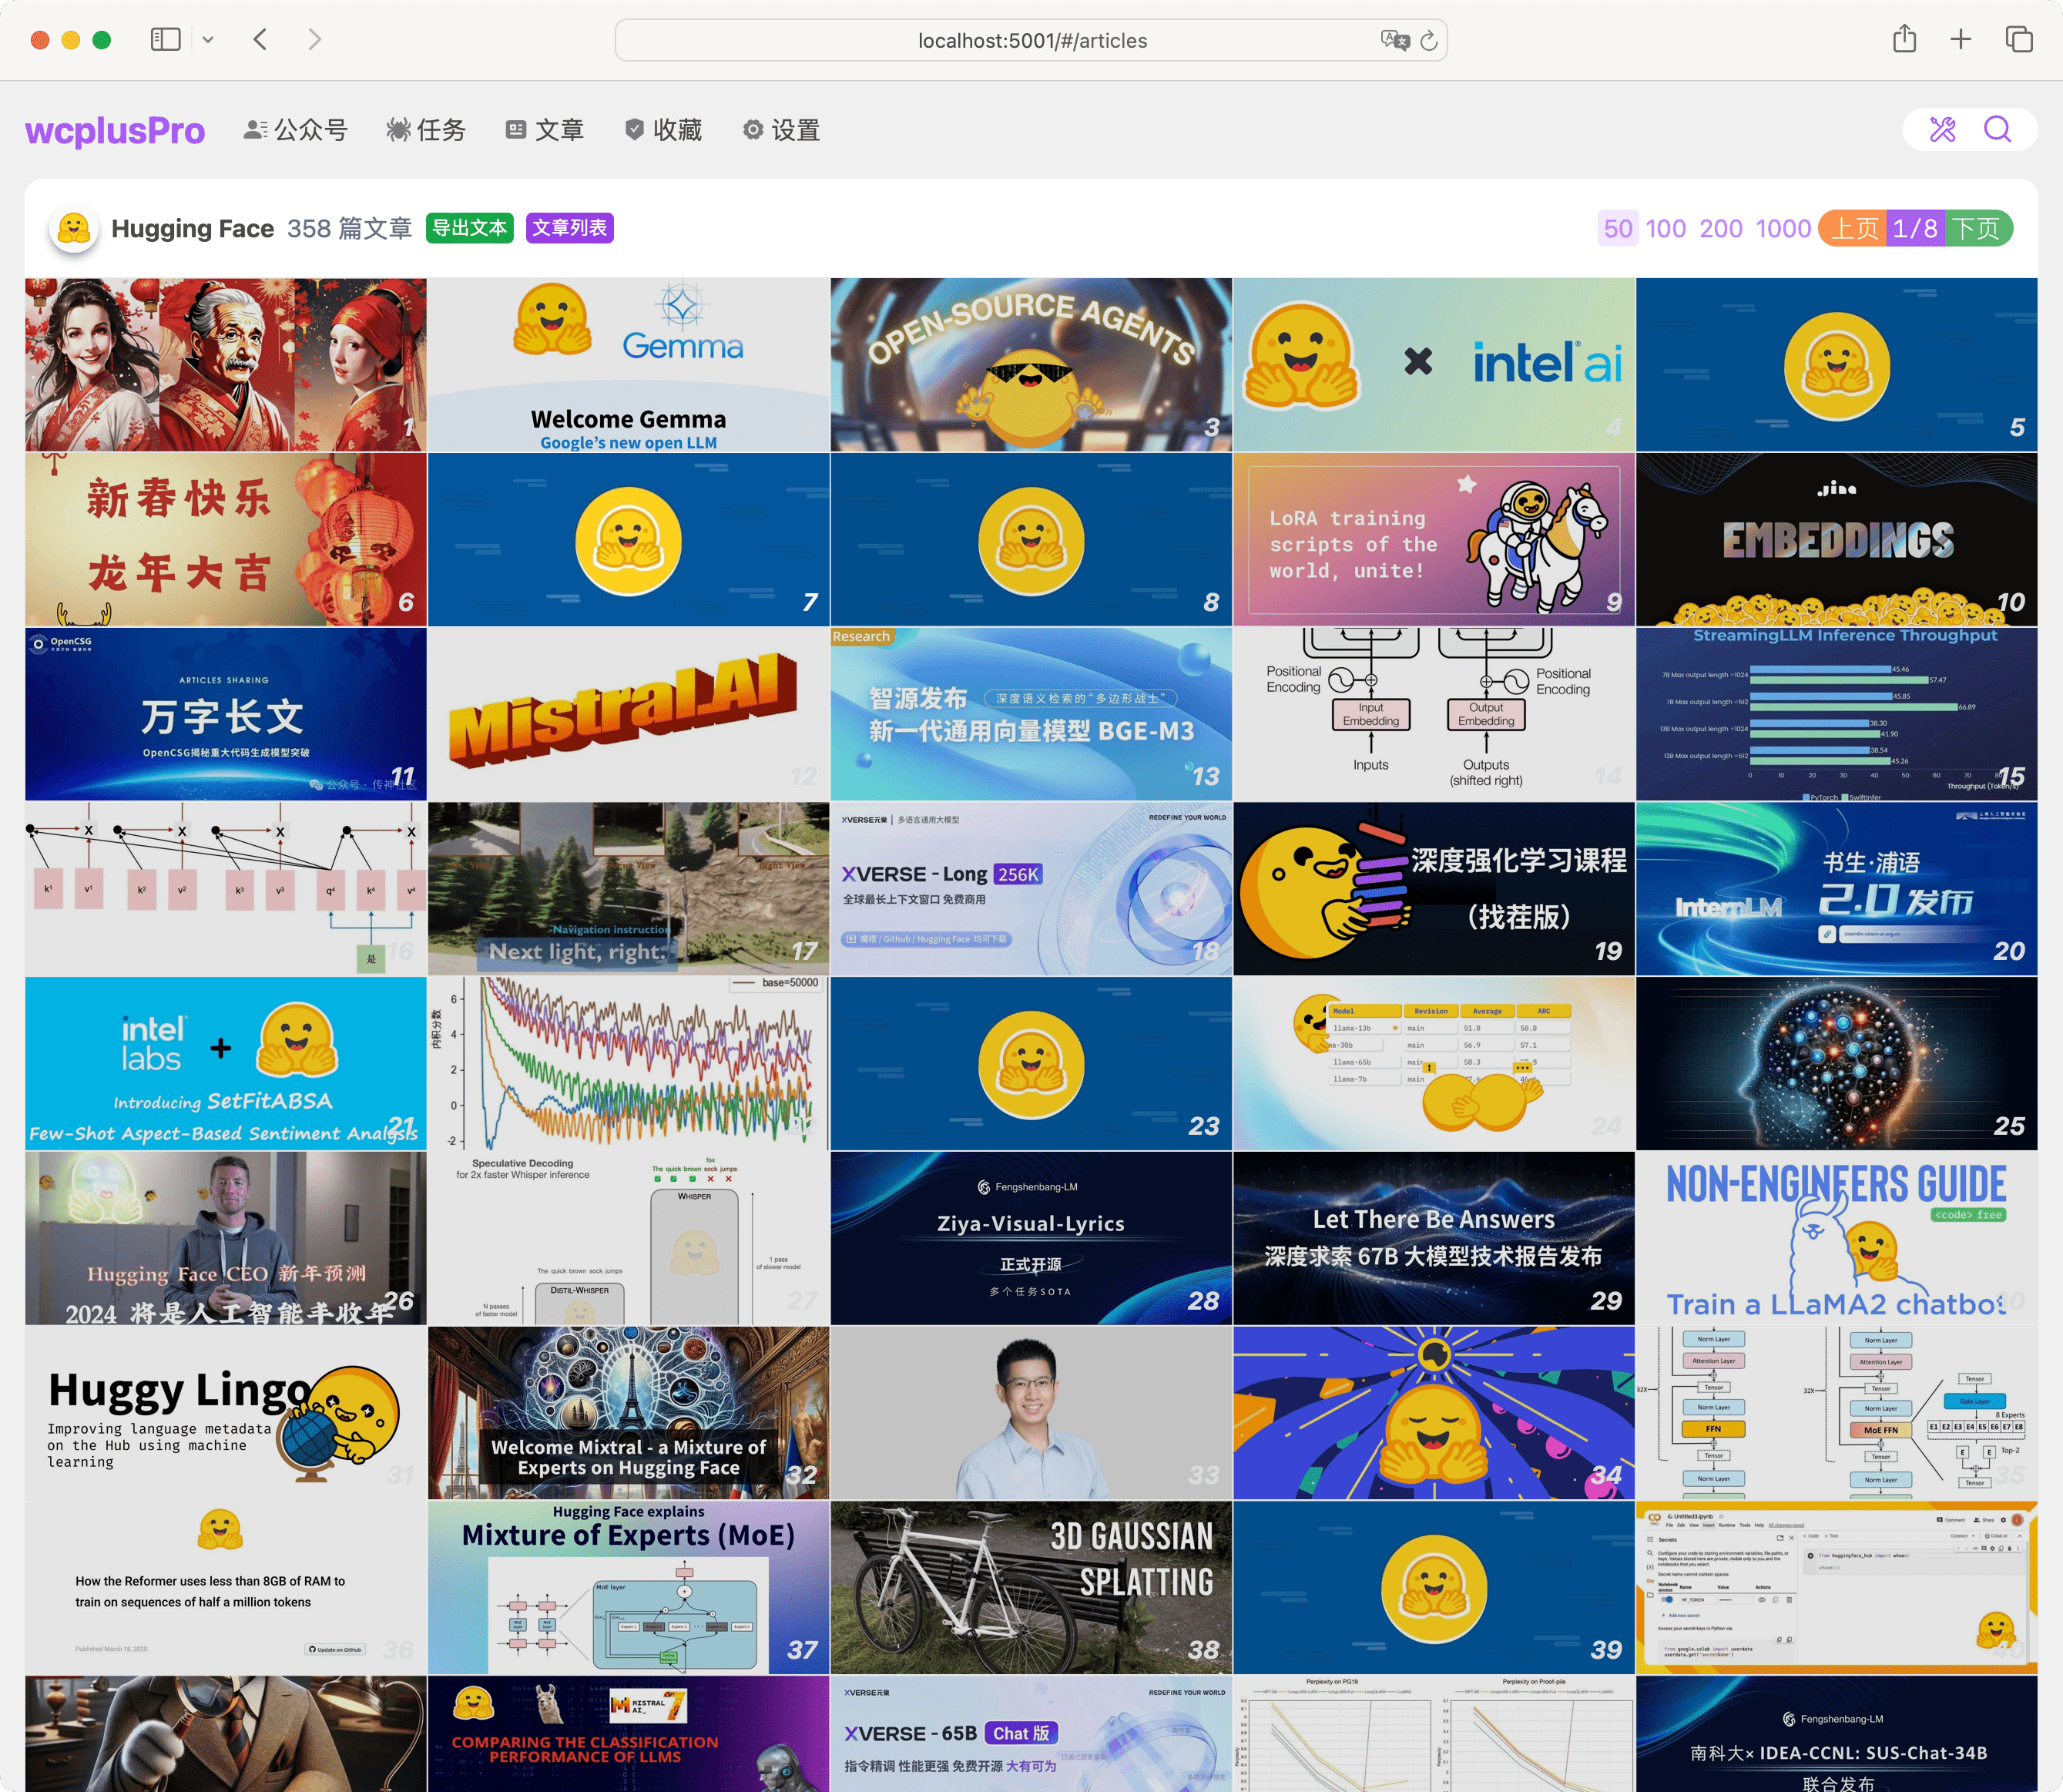Open a new tab with plus icon

tap(1960, 39)
